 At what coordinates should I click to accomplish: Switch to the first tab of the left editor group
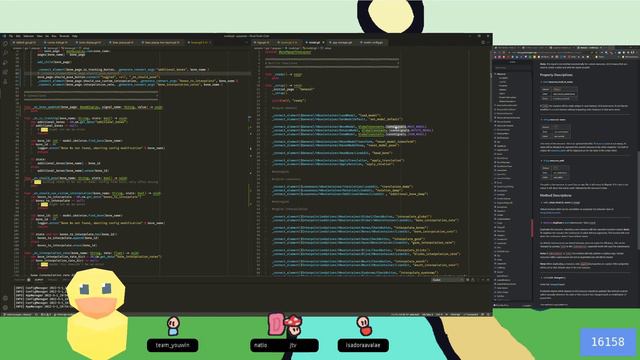pyautogui.click(x=26, y=42)
